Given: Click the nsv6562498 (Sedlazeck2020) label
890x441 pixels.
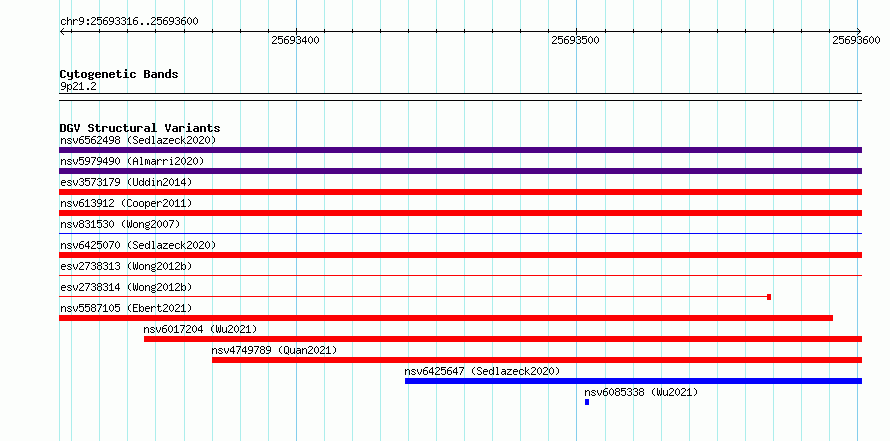Looking at the screenshot, I should (138, 140).
